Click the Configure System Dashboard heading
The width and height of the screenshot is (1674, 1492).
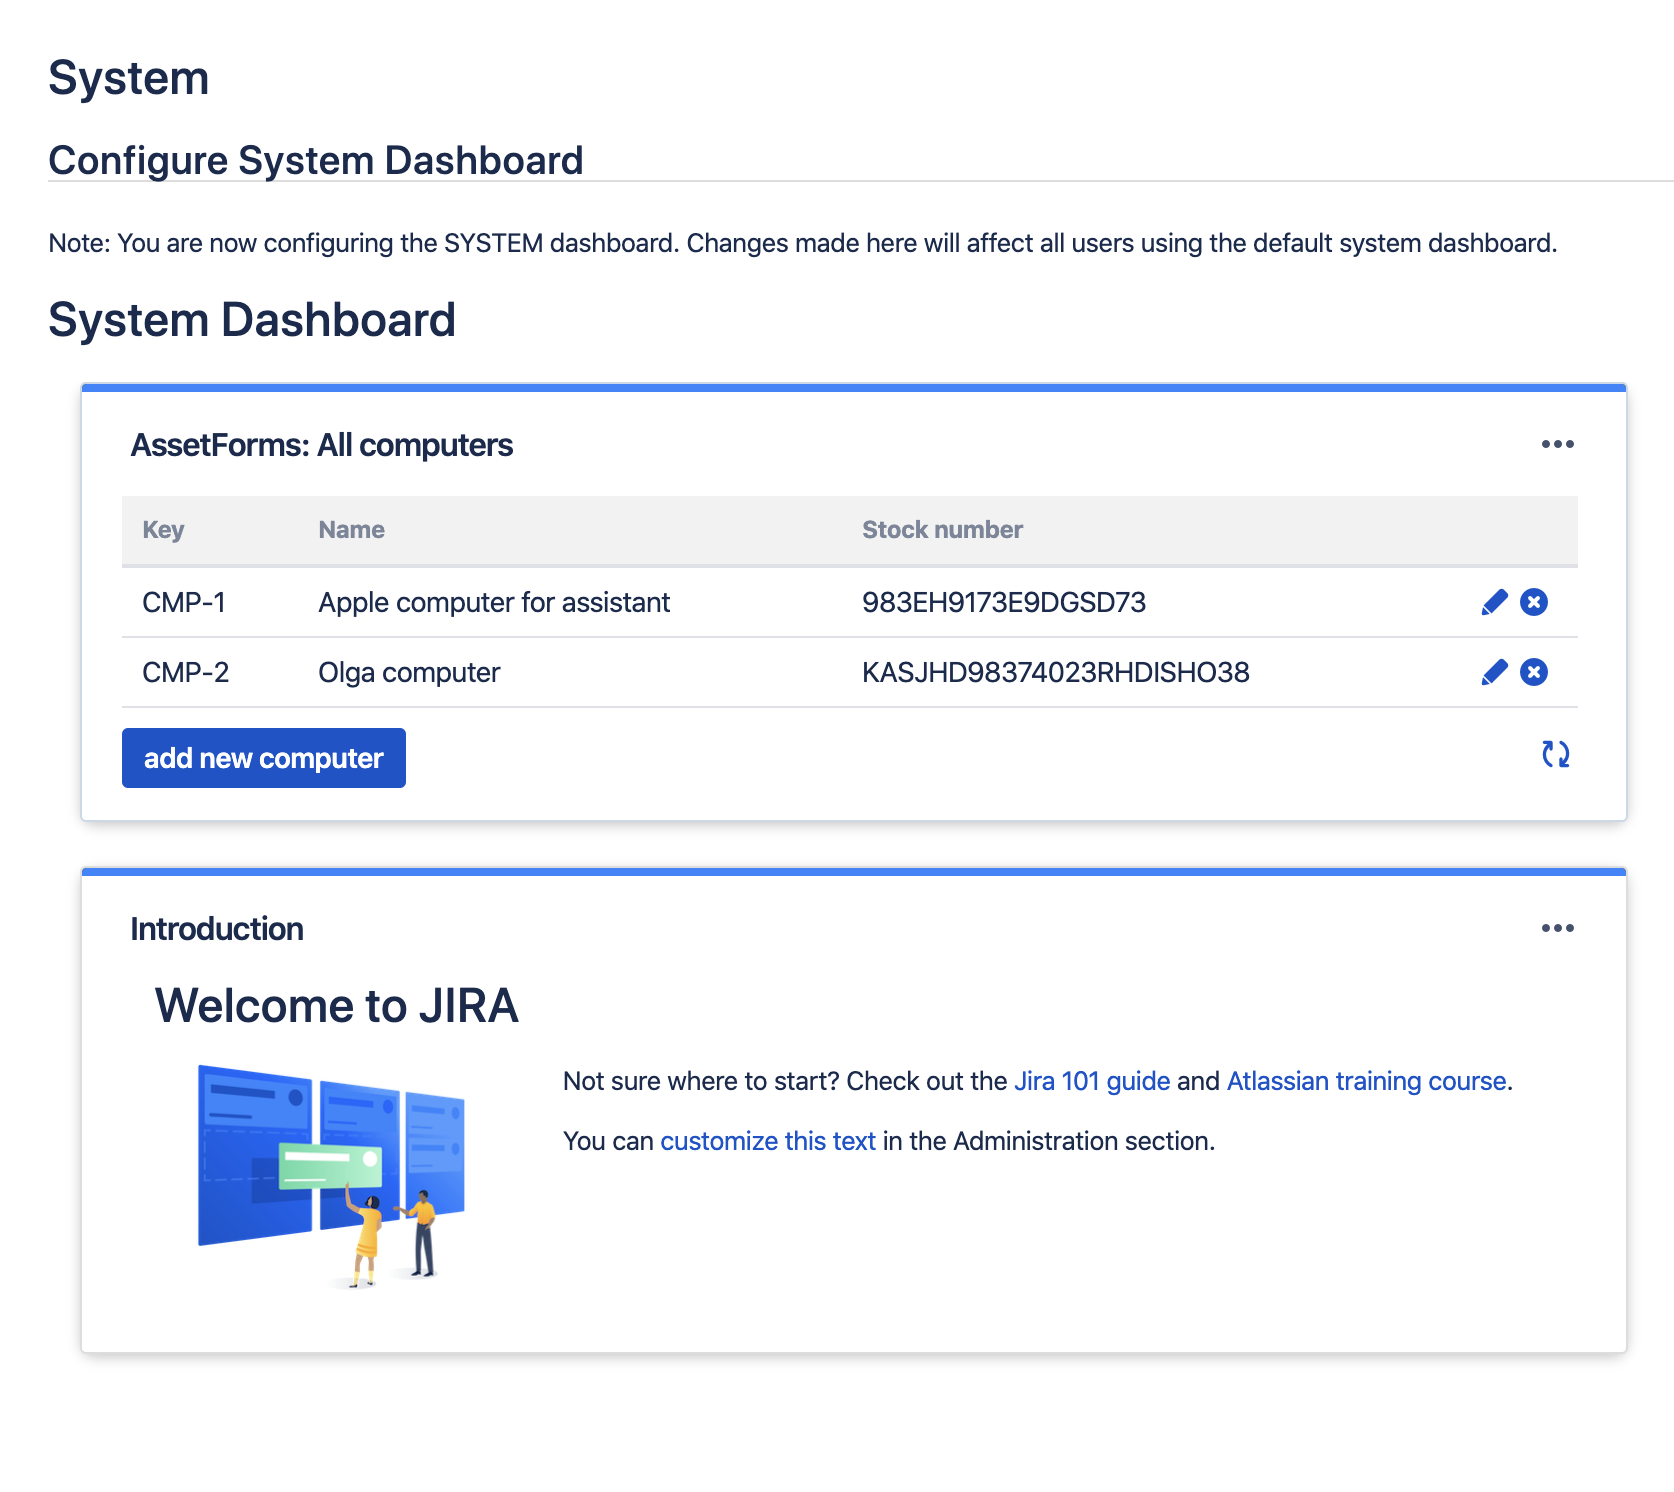pos(316,160)
